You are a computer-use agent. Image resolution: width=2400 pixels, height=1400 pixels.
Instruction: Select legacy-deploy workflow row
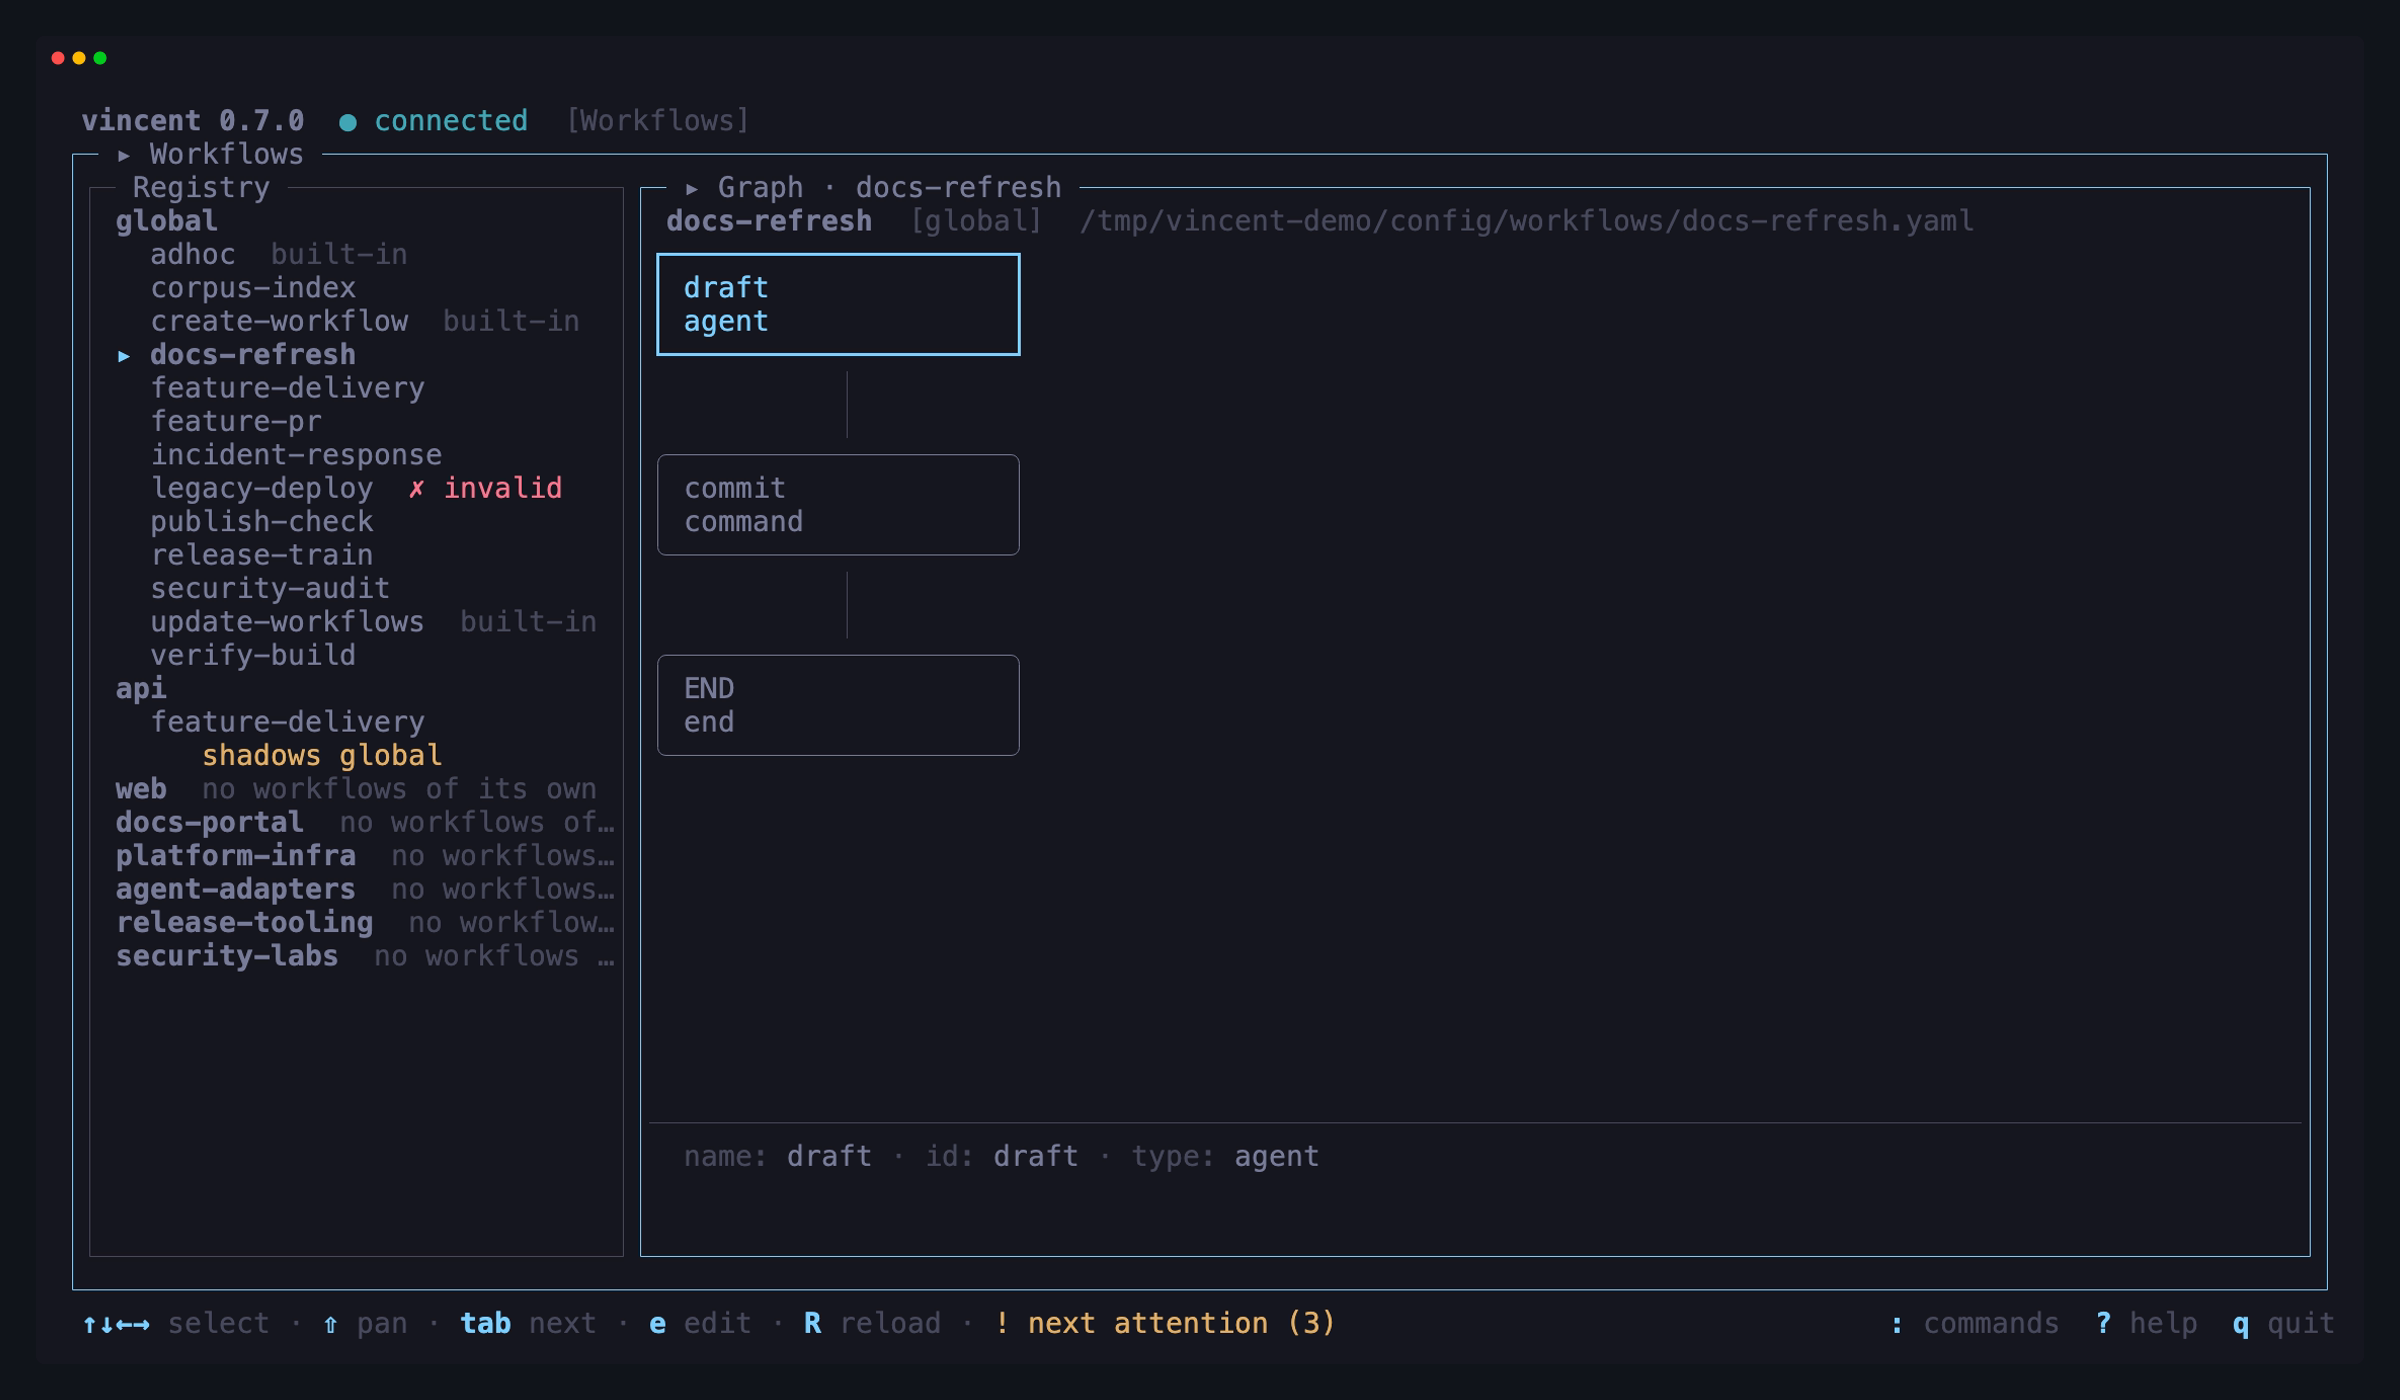[356, 489]
